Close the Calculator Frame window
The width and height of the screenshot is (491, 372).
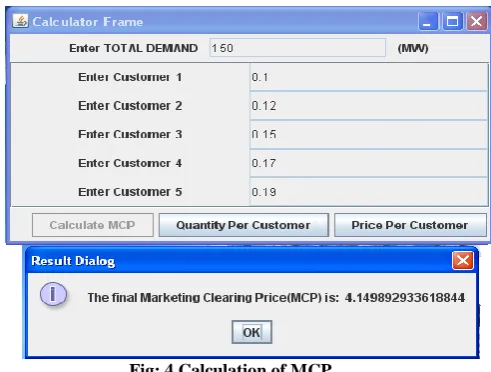(476, 21)
